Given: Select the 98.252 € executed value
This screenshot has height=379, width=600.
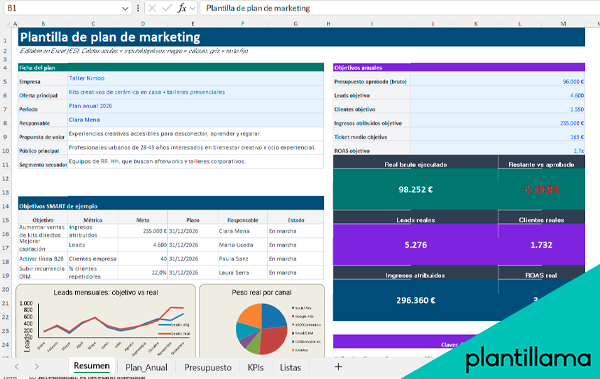Looking at the screenshot, I should pyautogui.click(x=416, y=190).
